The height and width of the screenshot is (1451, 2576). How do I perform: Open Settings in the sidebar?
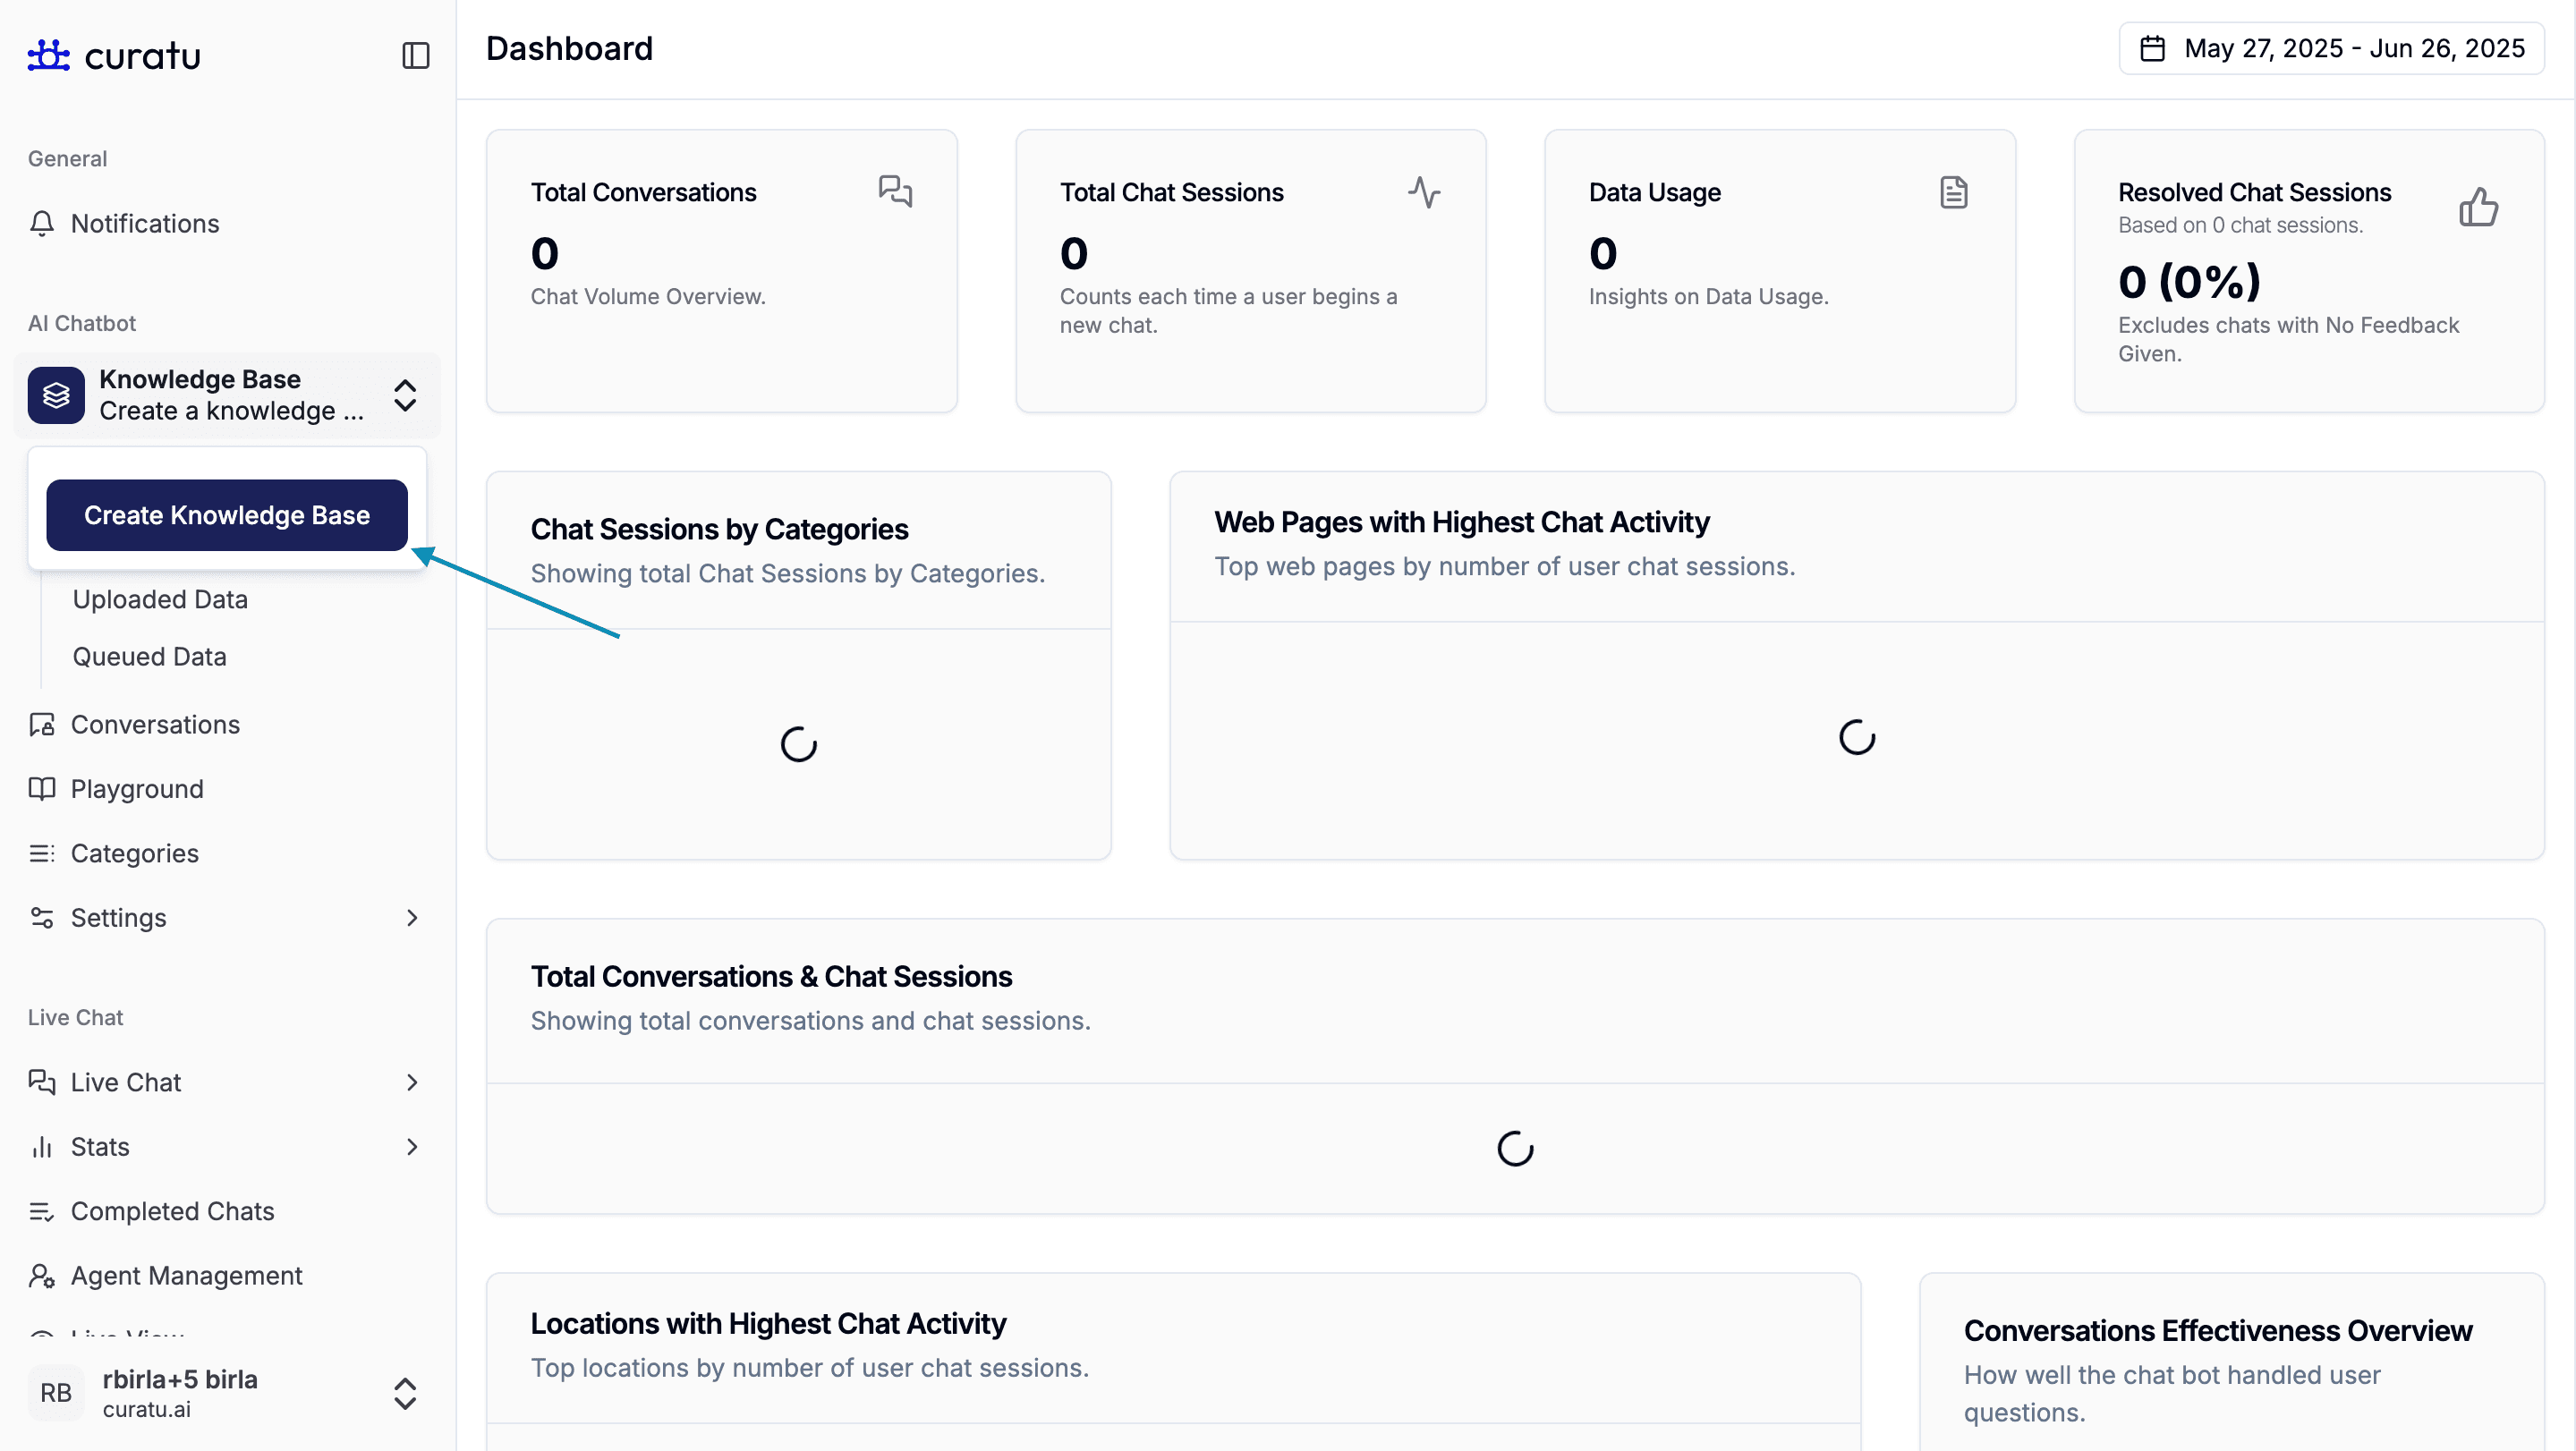(x=227, y=917)
